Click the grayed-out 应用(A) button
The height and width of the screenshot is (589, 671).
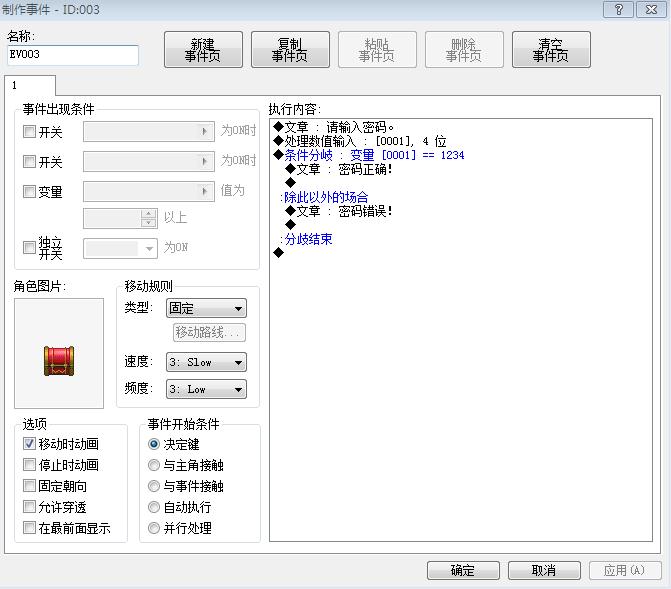[x=625, y=570]
